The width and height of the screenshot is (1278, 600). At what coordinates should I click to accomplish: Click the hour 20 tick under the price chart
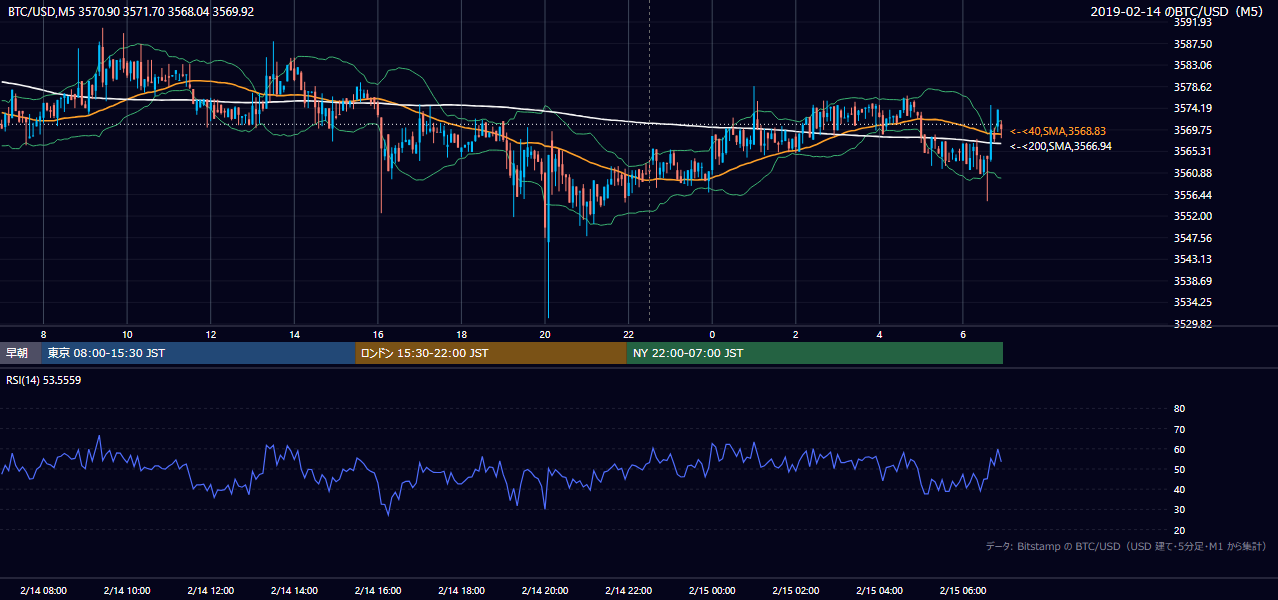click(545, 334)
